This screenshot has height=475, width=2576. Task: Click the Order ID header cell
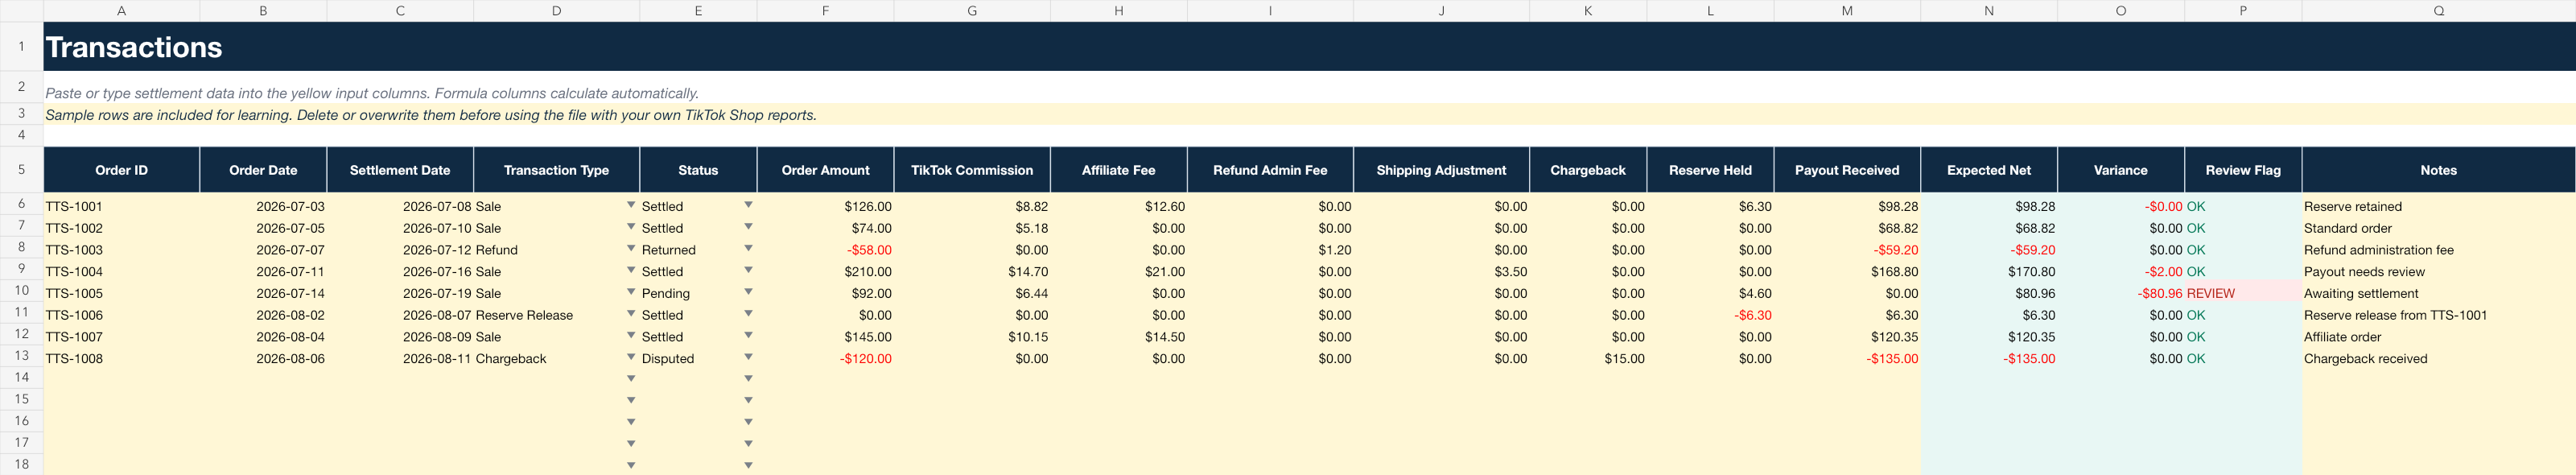(121, 170)
